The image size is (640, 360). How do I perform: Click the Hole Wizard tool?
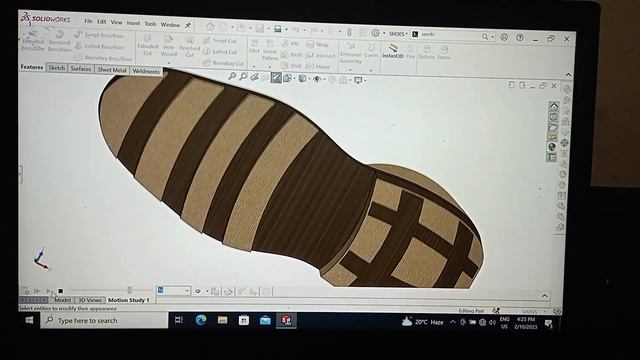[169, 46]
